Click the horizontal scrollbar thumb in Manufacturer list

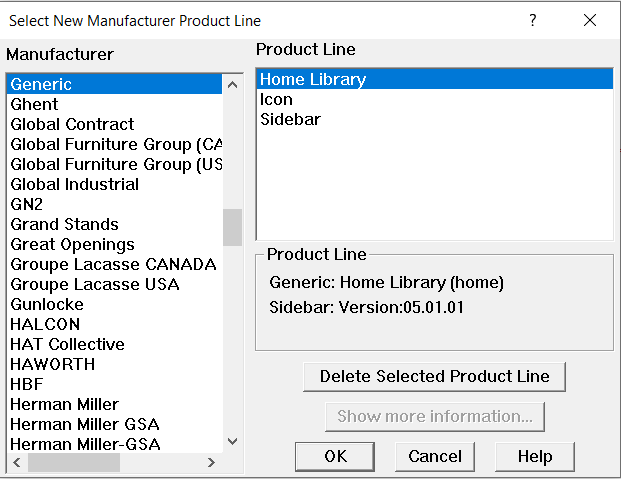coord(74,462)
